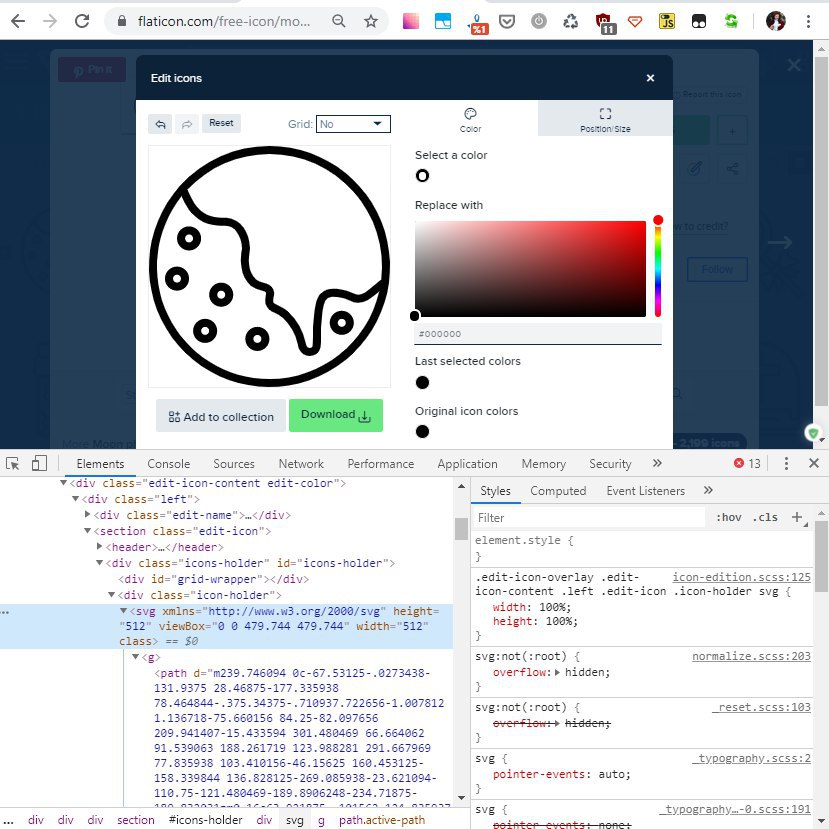Click the green Download button
This screenshot has height=829, width=829.
(336, 415)
